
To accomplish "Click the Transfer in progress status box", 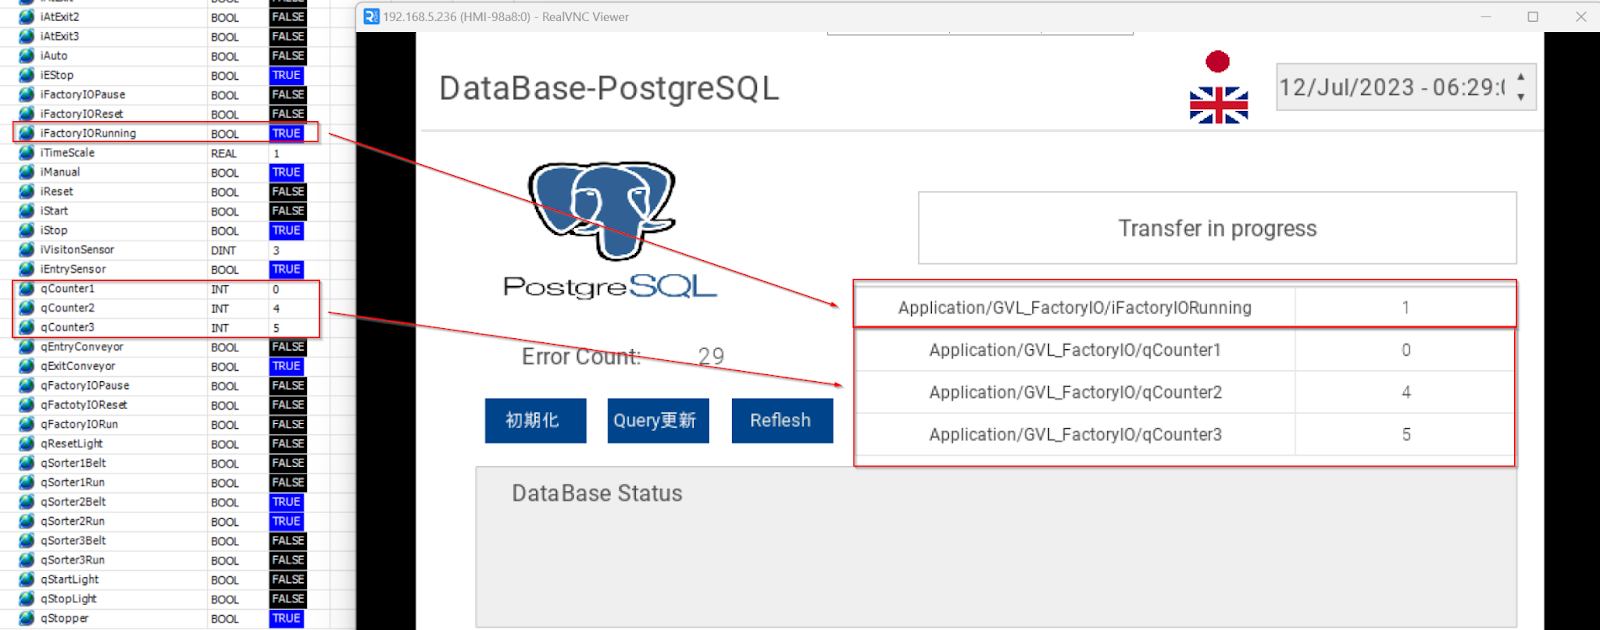I will [1217, 228].
